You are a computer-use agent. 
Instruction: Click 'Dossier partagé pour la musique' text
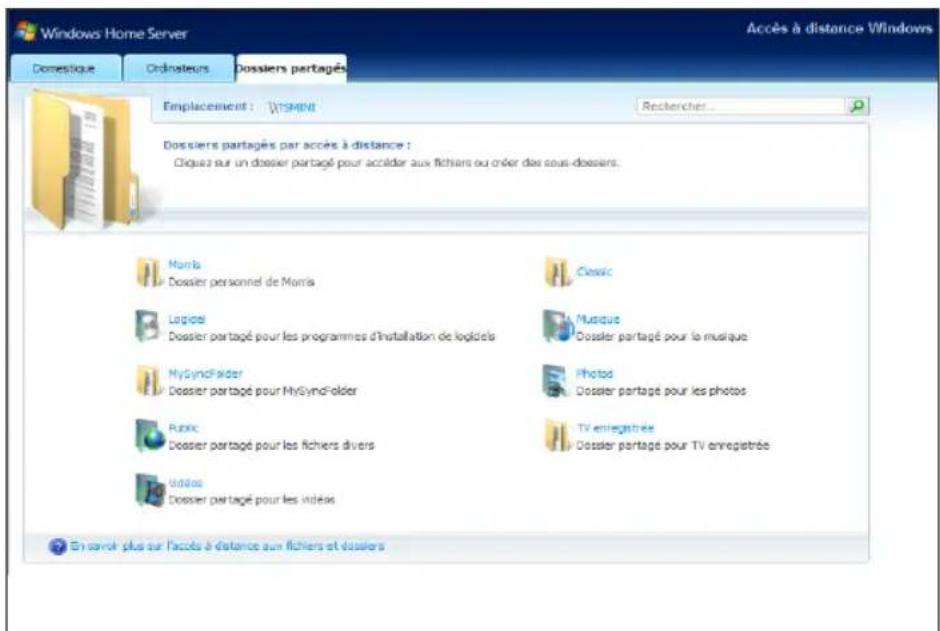click(x=661, y=337)
